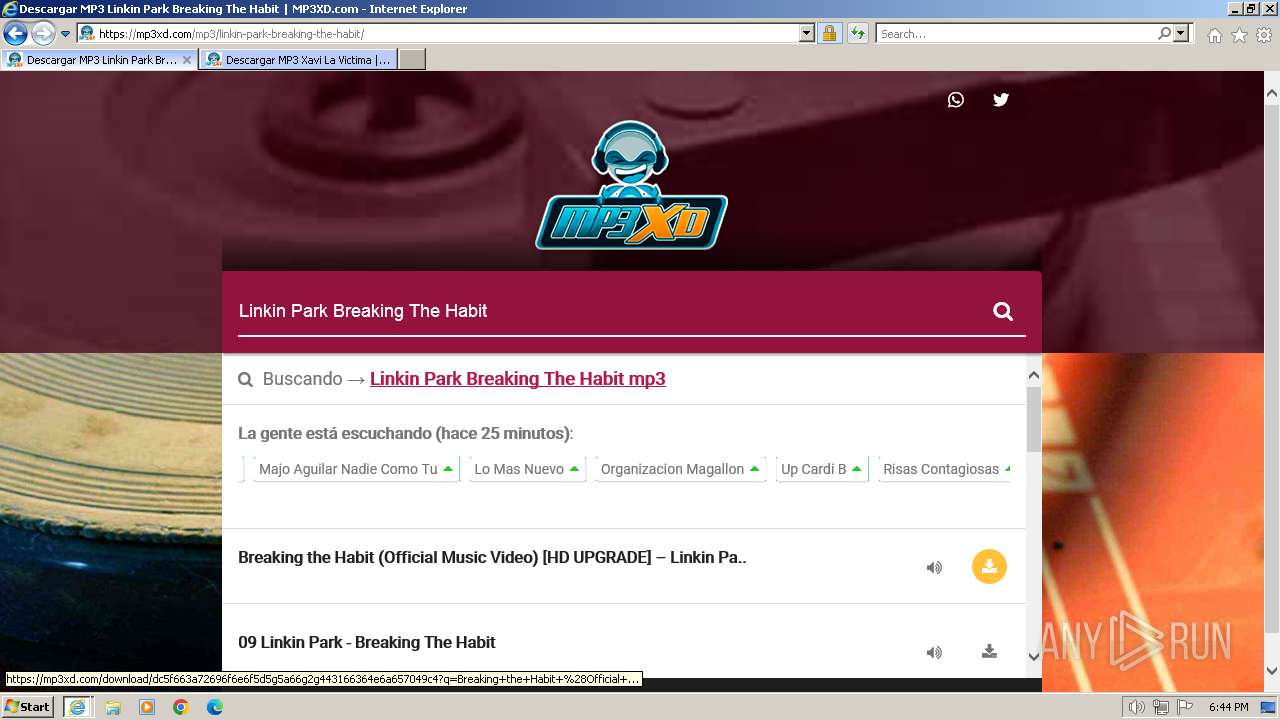Expand the address bar history dropdown
The image size is (1280, 720).
click(x=807, y=33)
